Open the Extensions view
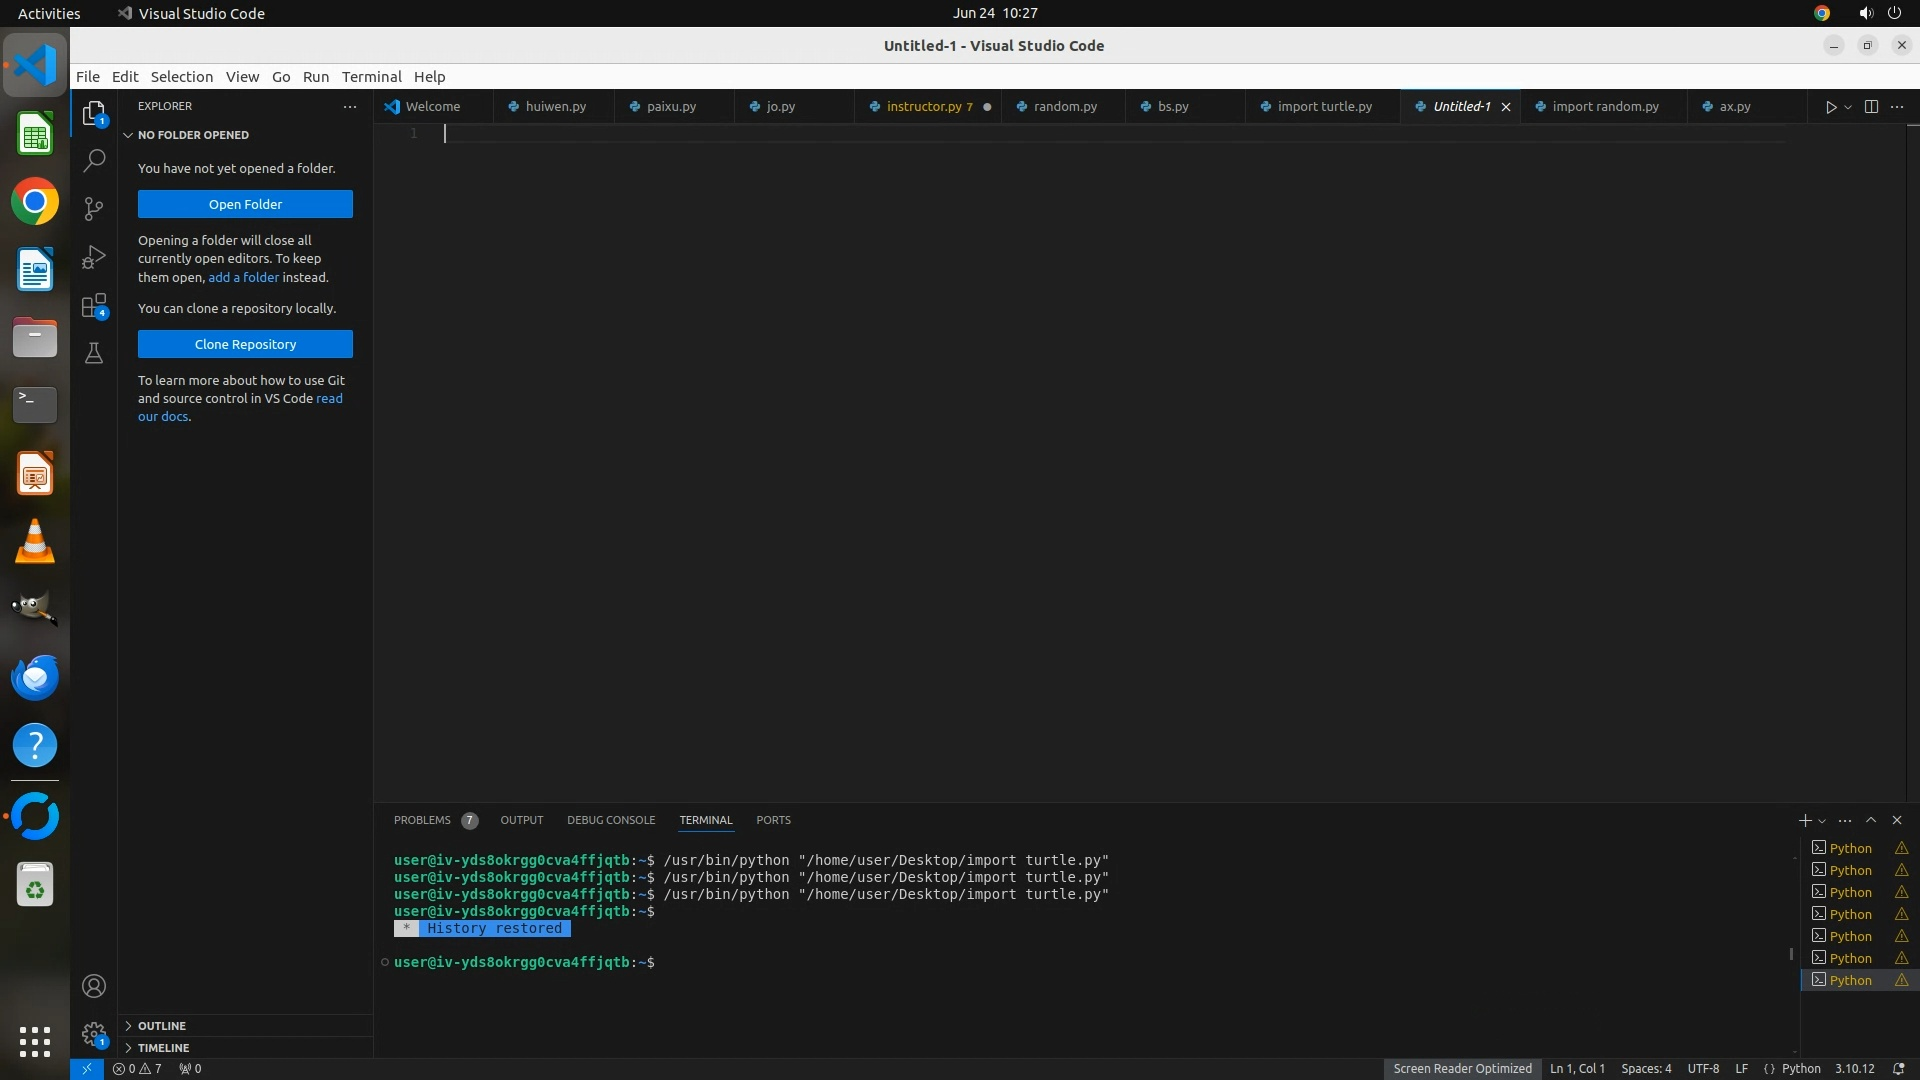 click(x=94, y=306)
